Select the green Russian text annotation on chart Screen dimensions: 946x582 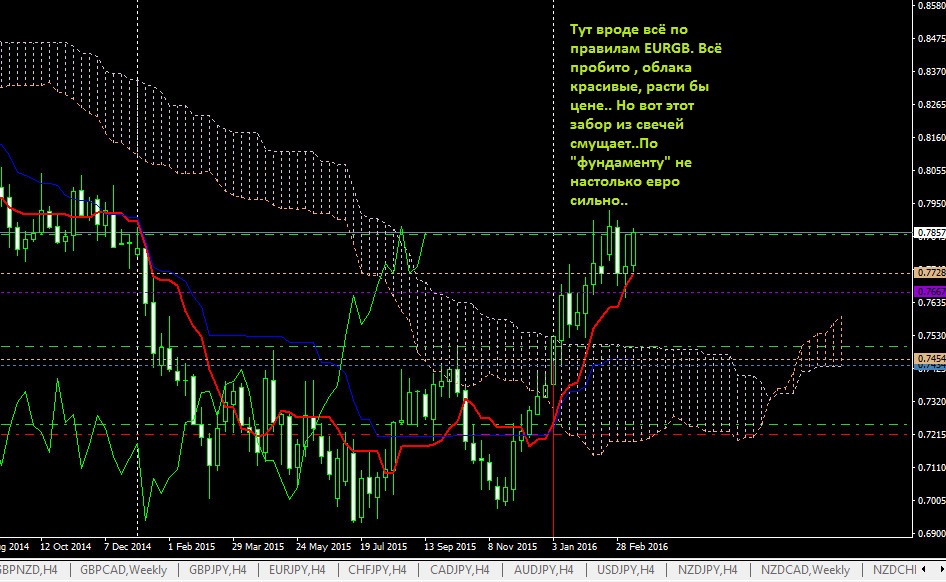click(x=646, y=115)
